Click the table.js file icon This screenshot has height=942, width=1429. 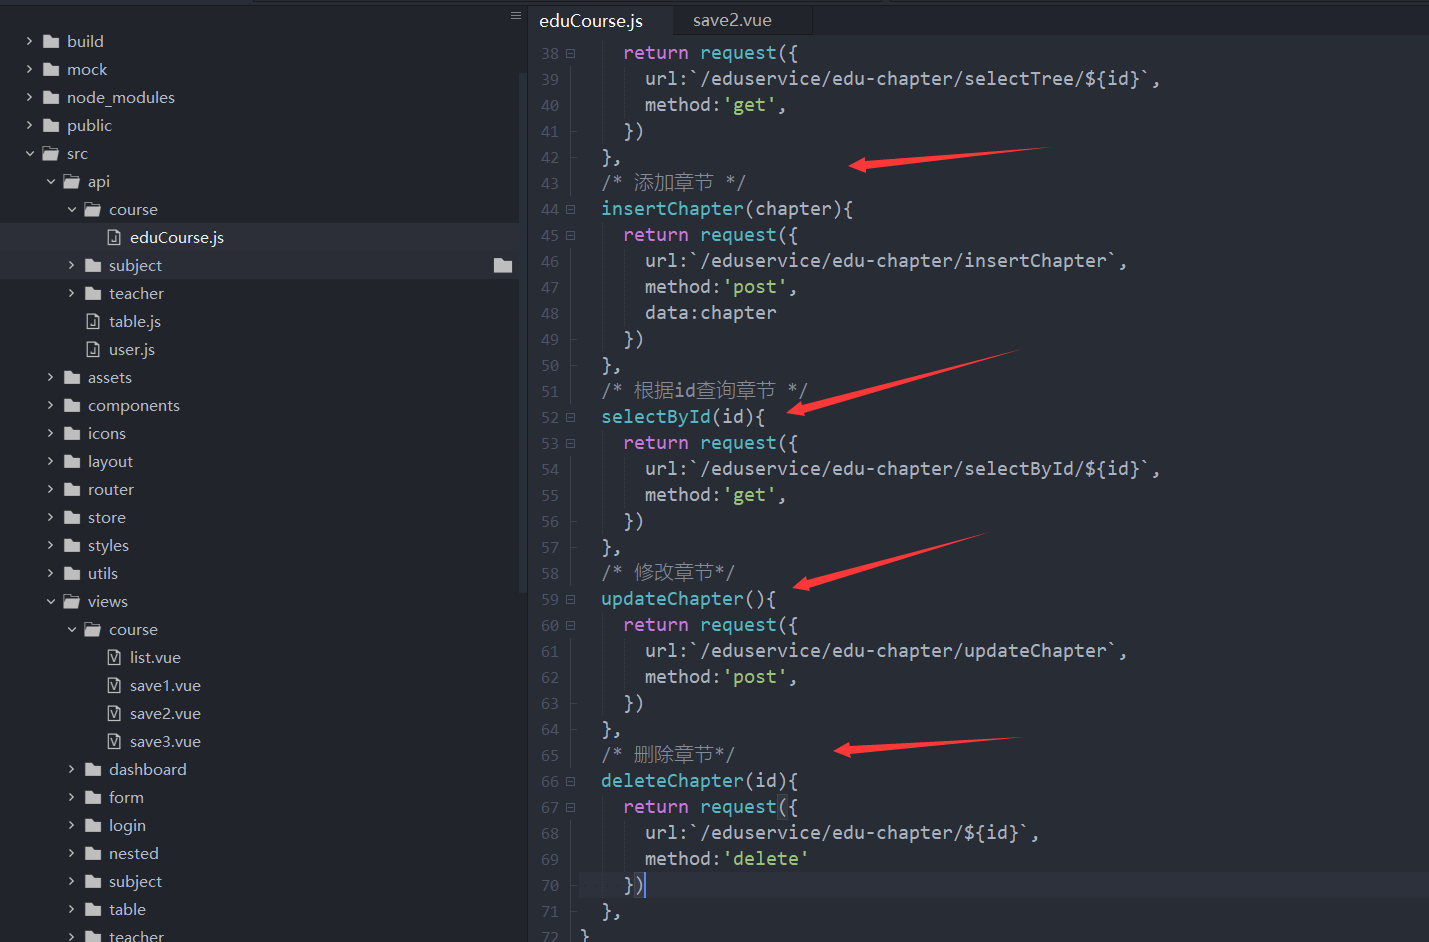(93, 321)
